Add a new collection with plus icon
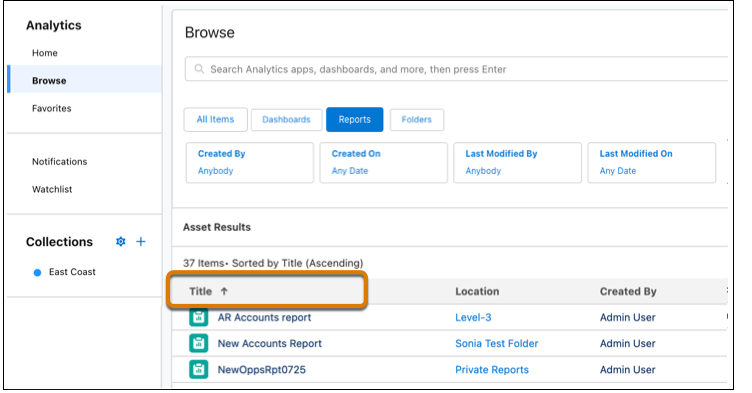The width and height of the screenshot is (752, 393). coord(141,241)
